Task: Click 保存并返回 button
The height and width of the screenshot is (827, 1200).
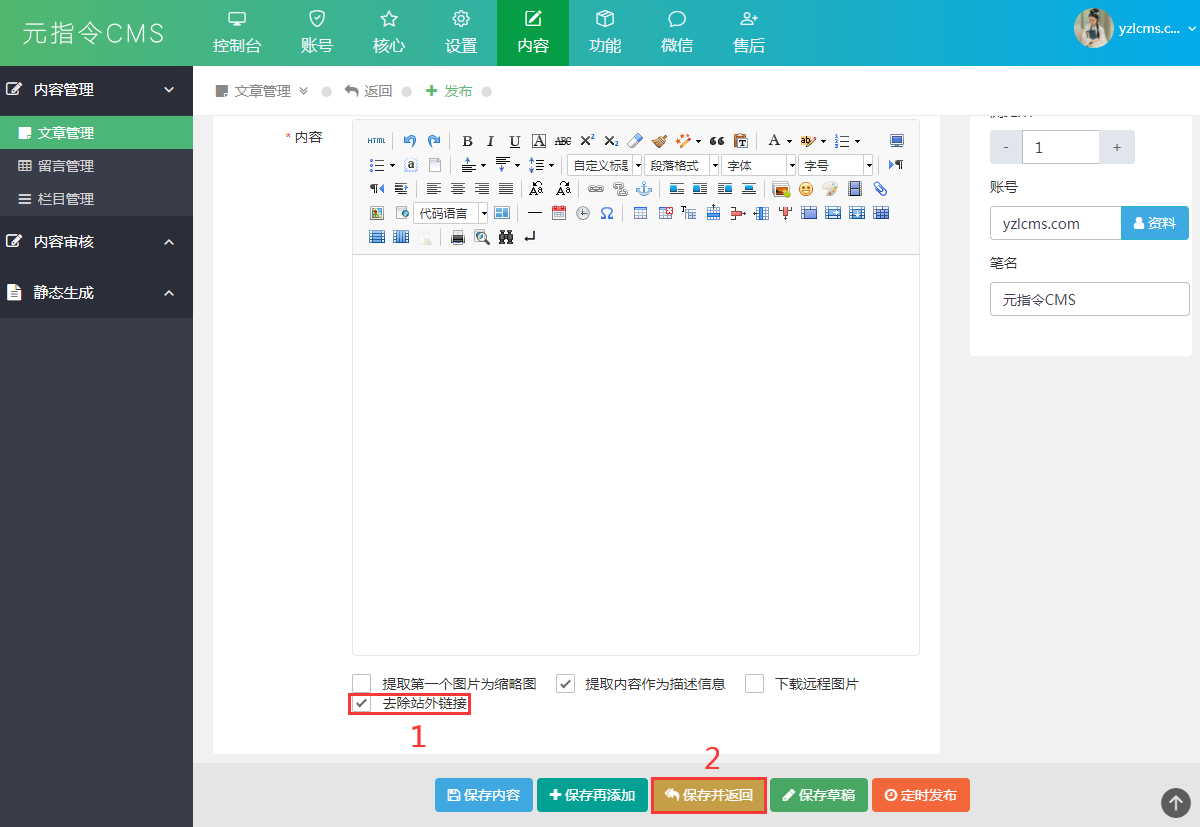Action: pyautogui.click(x=709, y=795)
